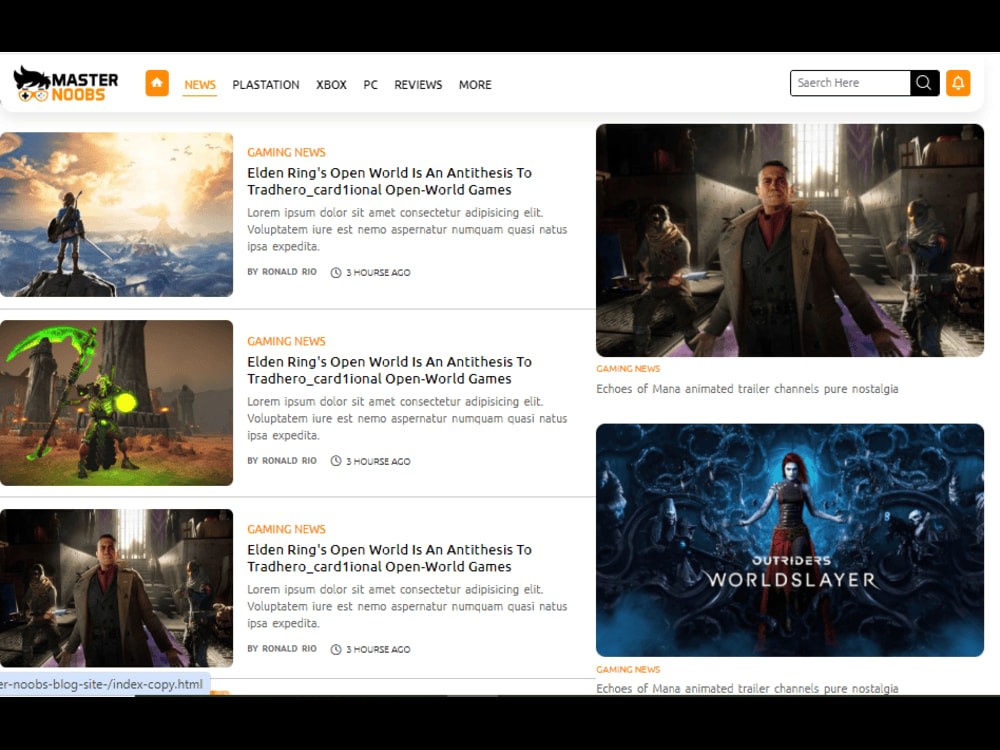This screenshot has width=1000, height=750.
Task: Open the REVIEWS menu item
Action: pyautogui.click(x=418, y=85)
